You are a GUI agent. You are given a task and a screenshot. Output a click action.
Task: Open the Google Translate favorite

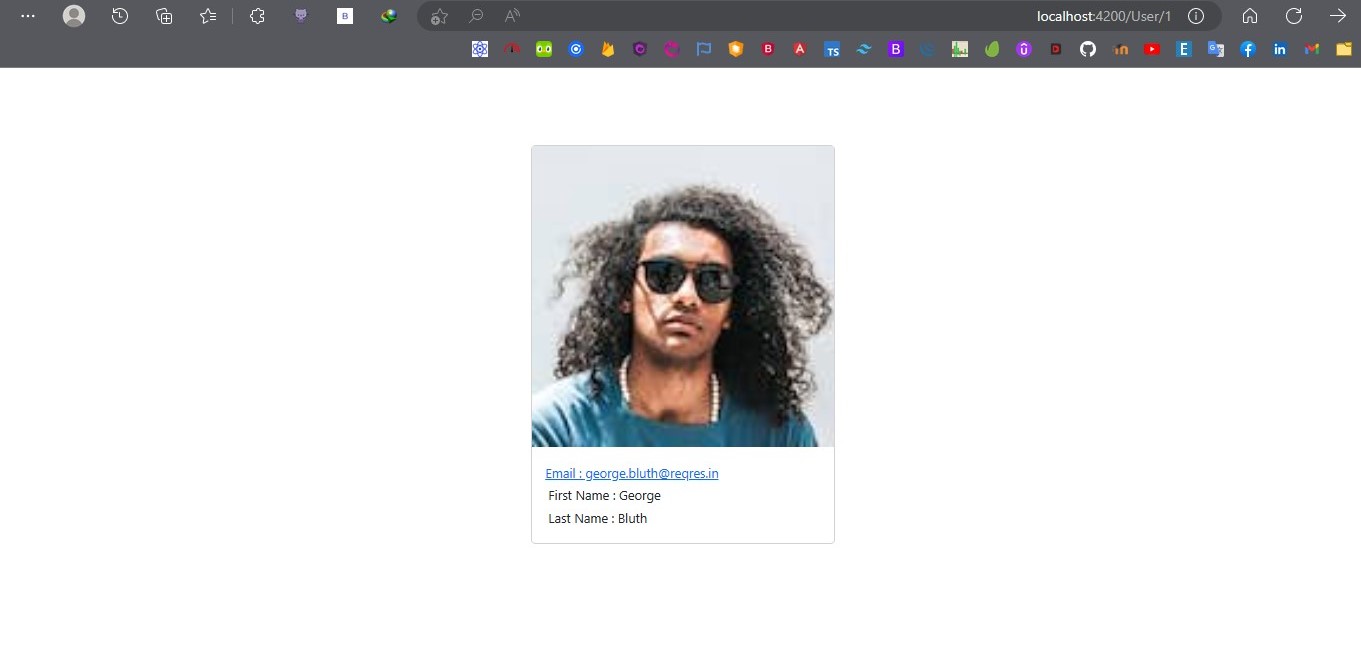click(x=1215, y=48)
